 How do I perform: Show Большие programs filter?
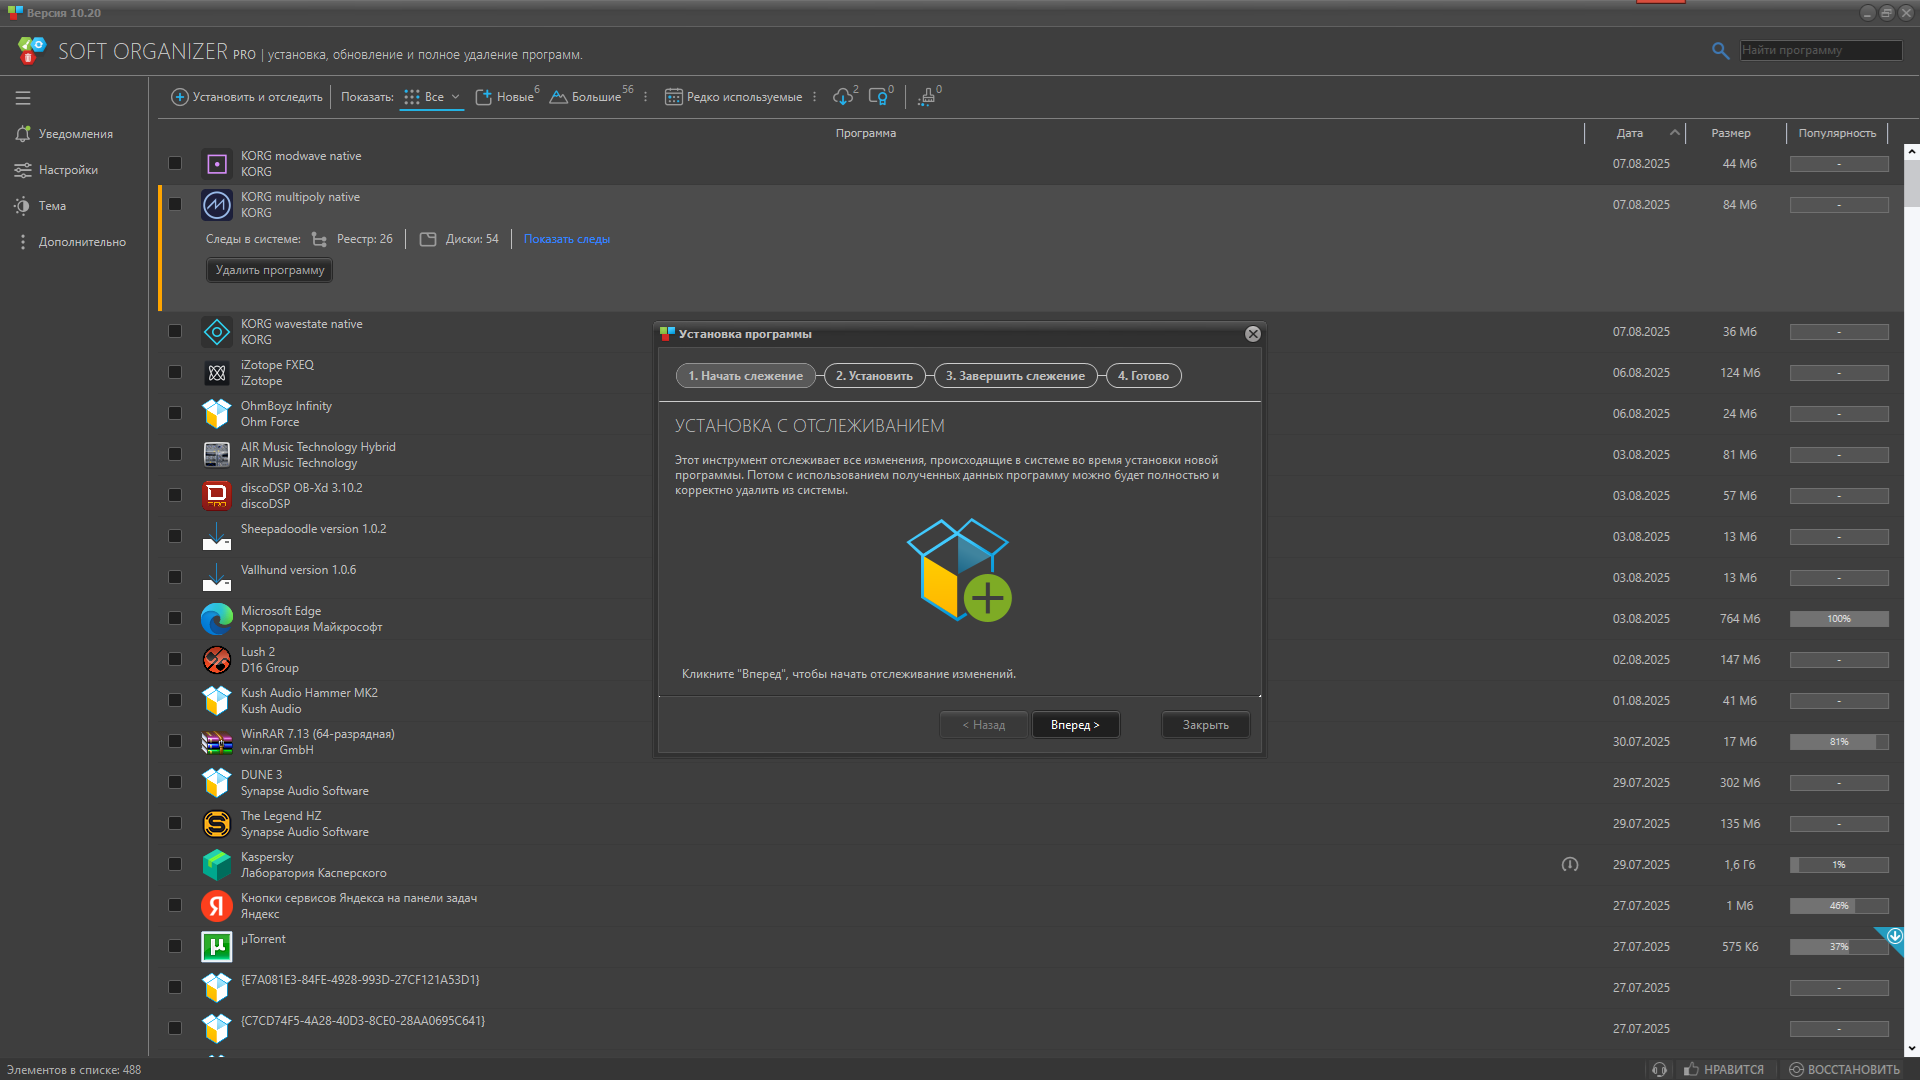[x=586, y=97]
